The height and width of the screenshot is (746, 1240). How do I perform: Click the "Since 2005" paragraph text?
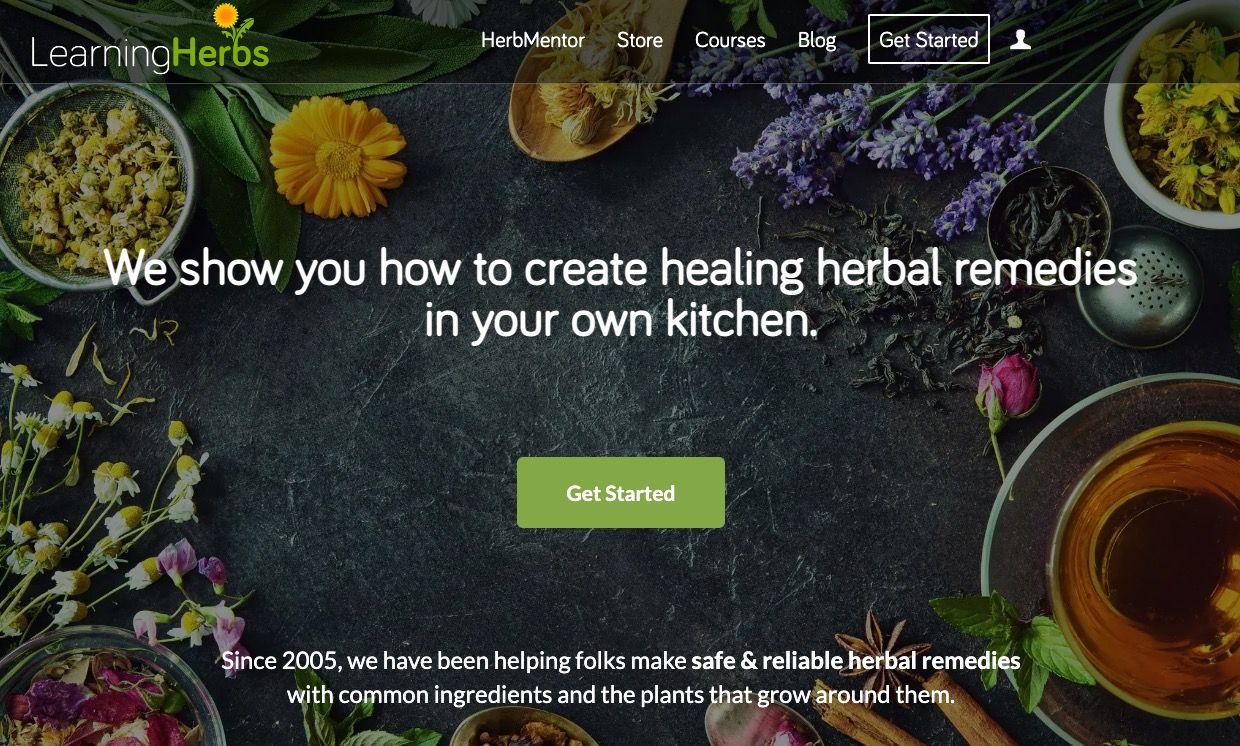click(621, 678)
